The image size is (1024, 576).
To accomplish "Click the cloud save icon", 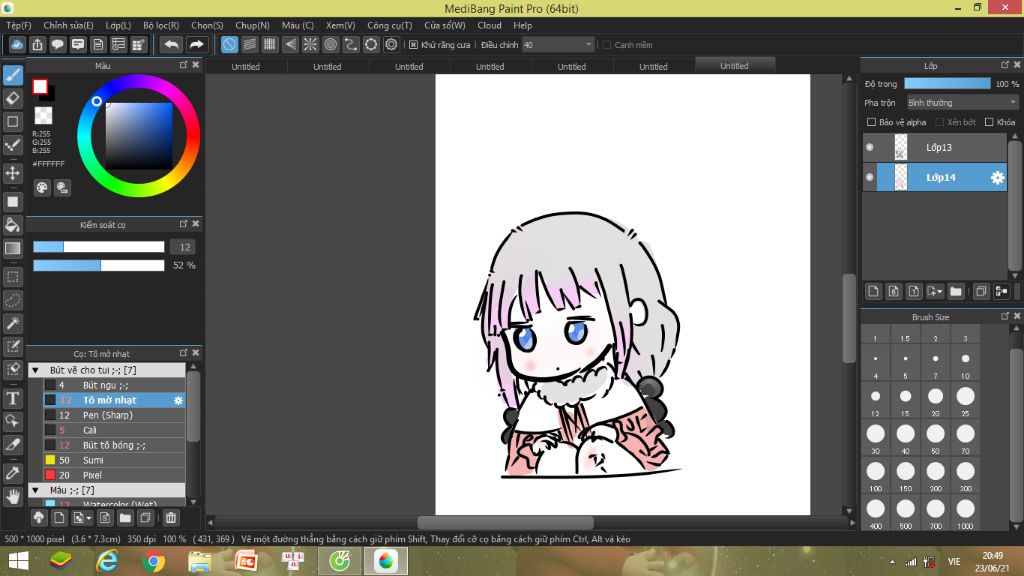I will [x=17, y=44].
